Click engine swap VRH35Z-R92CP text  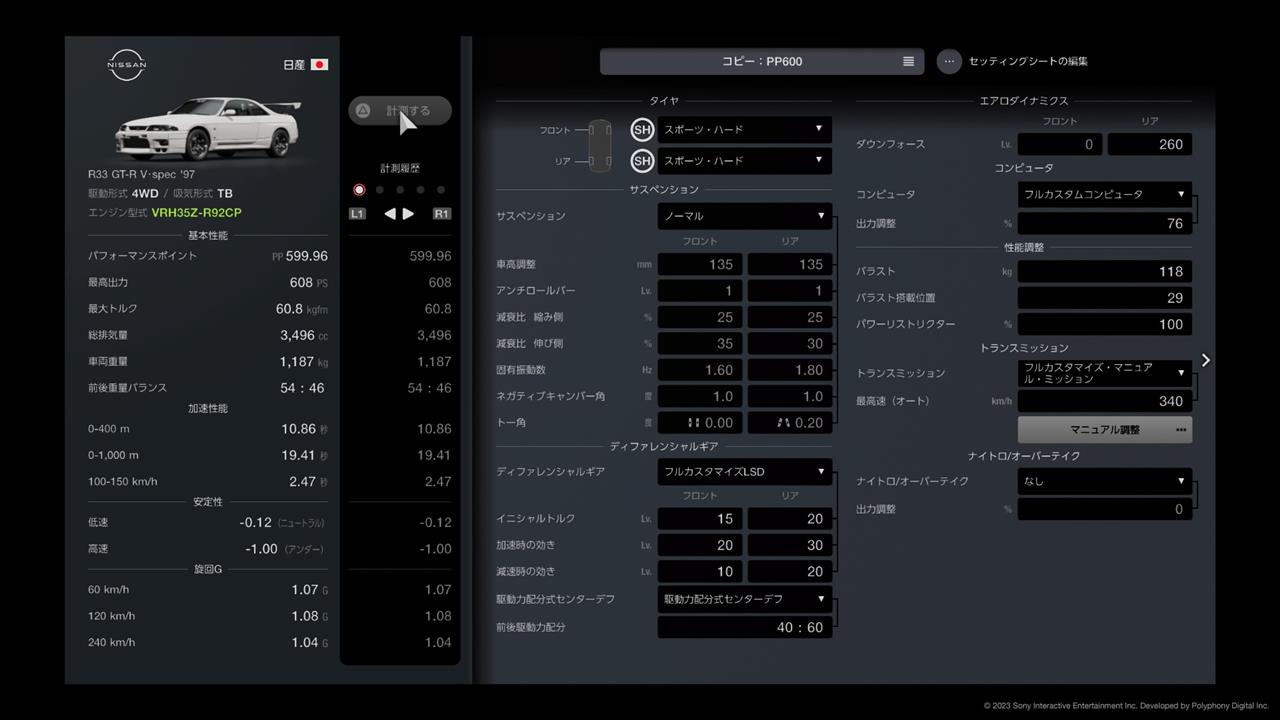point(196,213)
